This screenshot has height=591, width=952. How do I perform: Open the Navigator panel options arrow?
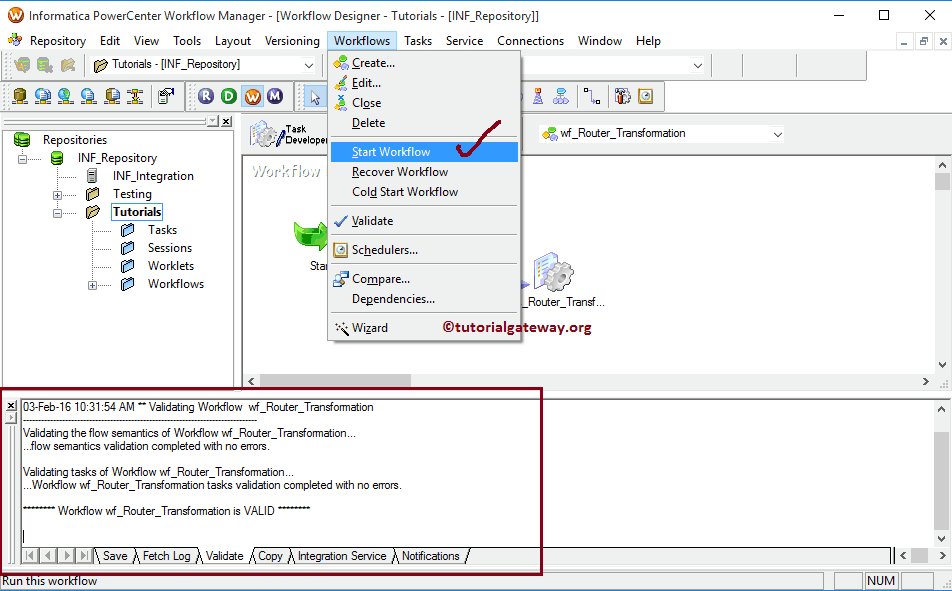(212, 121)
